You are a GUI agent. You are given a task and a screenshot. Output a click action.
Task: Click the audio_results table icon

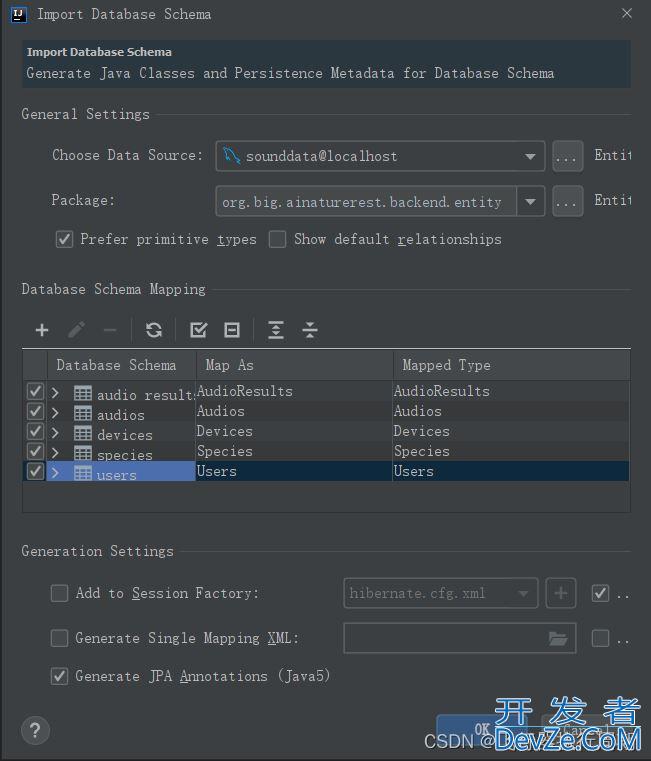click(83, 393)
